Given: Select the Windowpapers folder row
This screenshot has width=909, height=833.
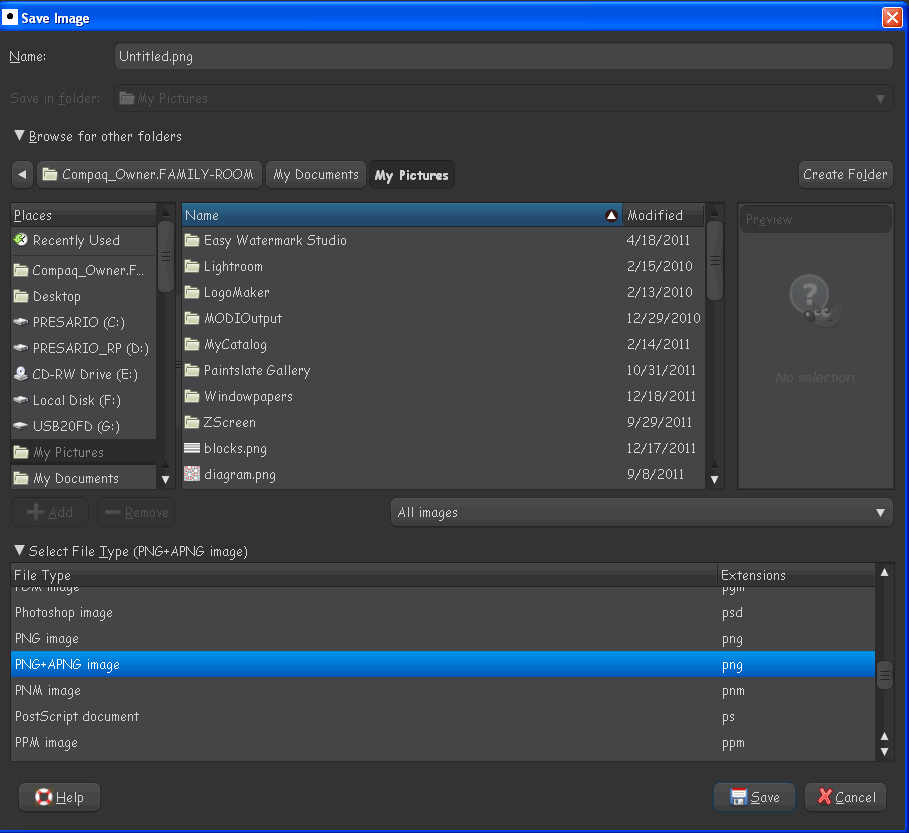Looking at the screenshot, I should tap(443, 397).
